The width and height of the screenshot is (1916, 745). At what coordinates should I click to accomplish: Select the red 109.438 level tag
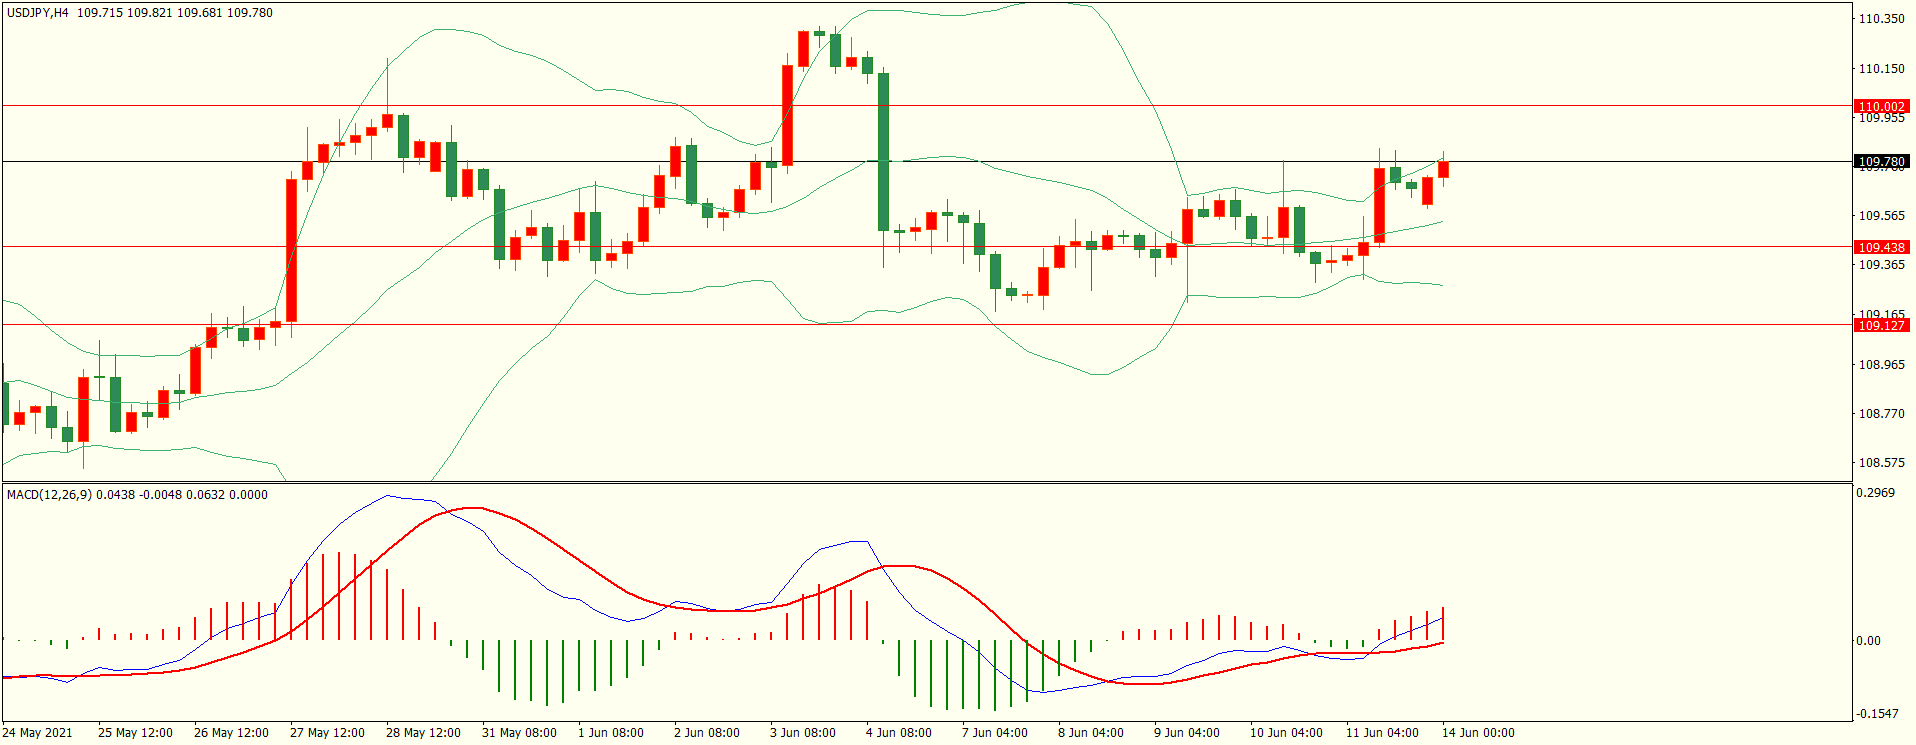pos(1881,247)
